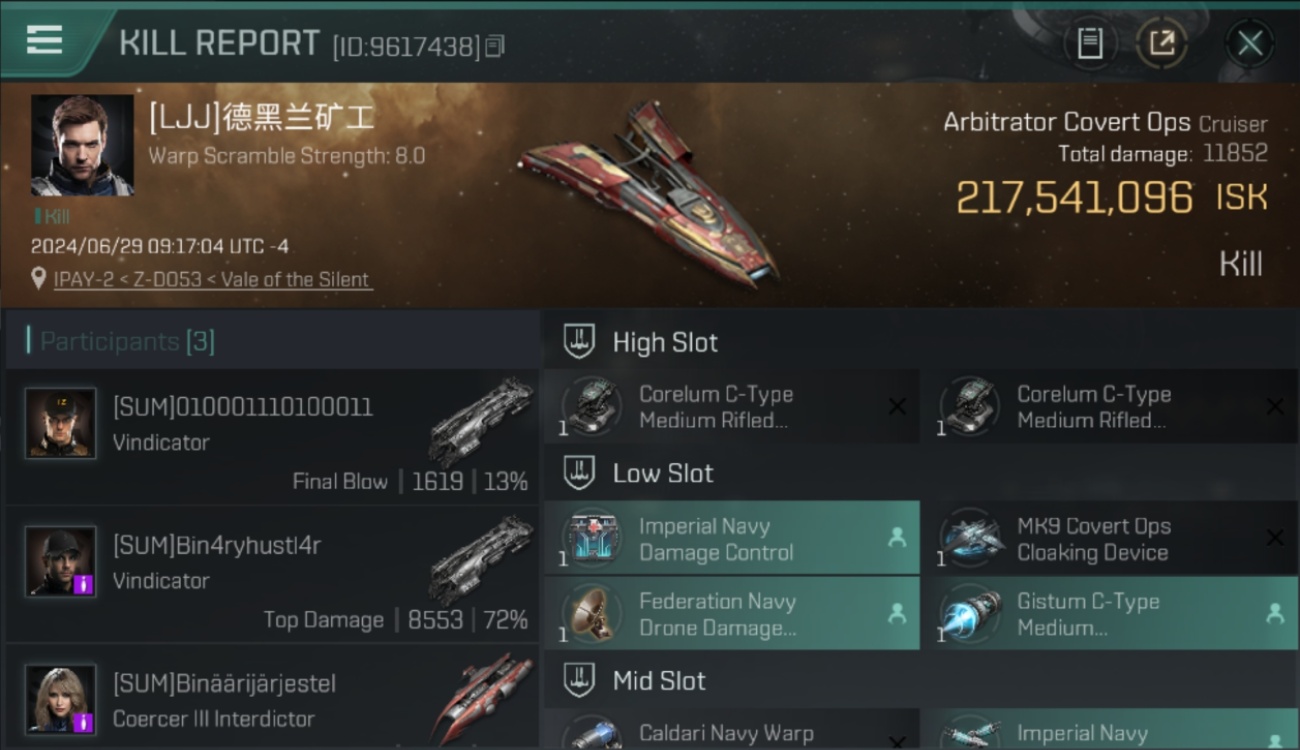Click the Mid Slot shield icon
Viewport: 1300px width, 750px height.
[579, 681]
